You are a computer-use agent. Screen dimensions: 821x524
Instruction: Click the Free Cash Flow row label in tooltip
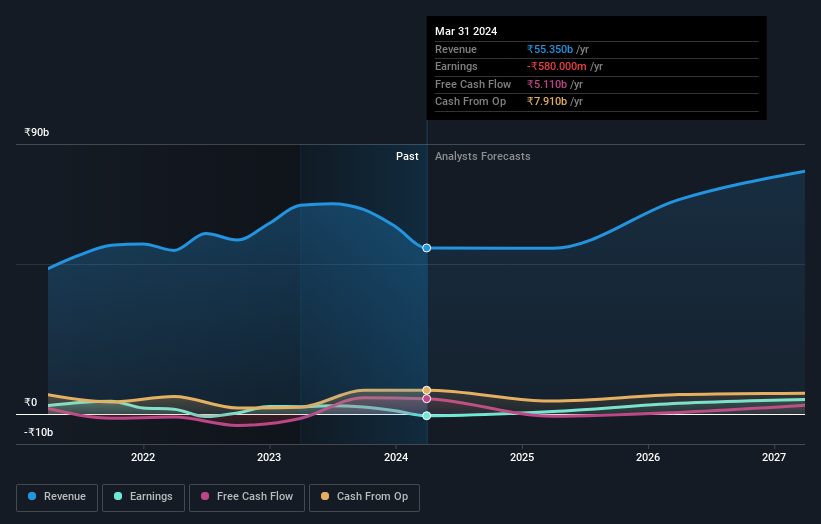click(473, 84)
